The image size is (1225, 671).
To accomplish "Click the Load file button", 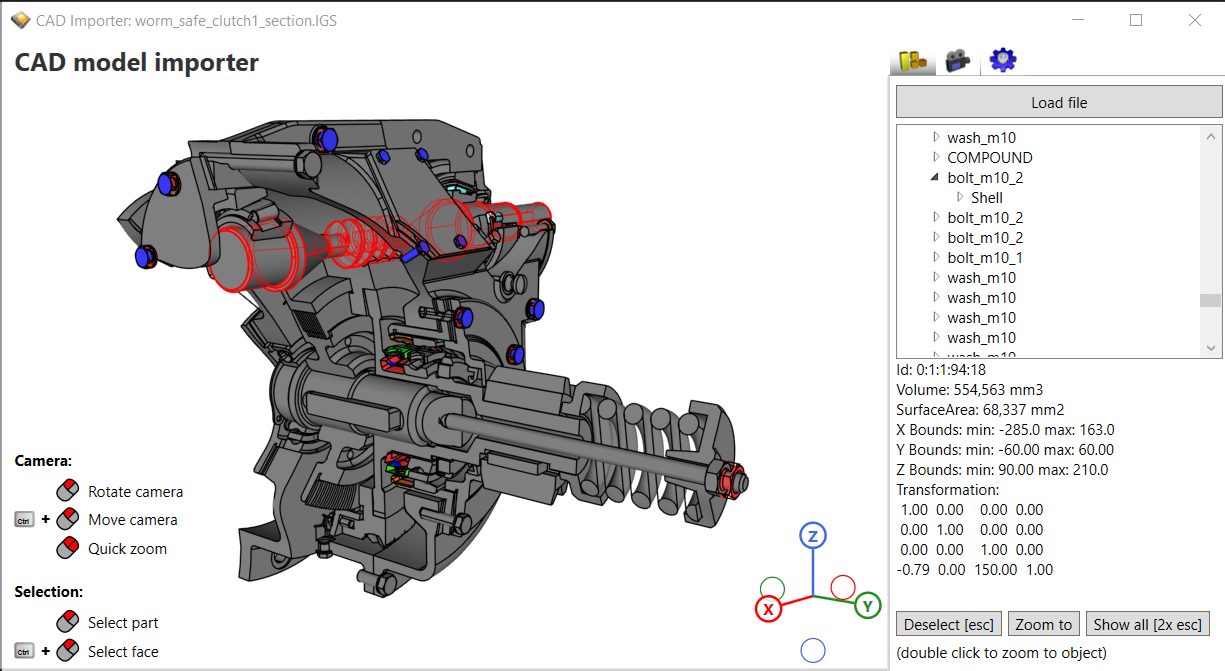I will [1059, 101].
